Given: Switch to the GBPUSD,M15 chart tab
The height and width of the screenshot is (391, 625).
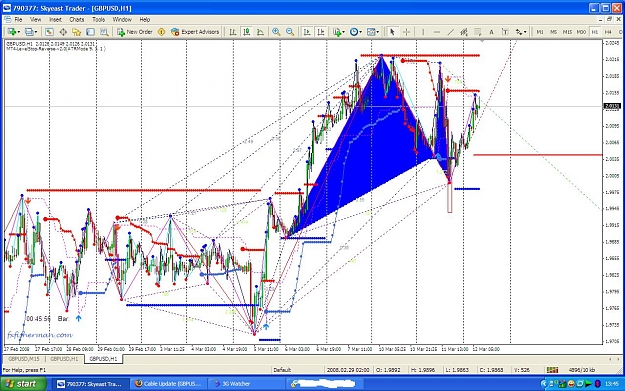Looking at the screenshot, I should pyautogui.click(x=24, y=359).
